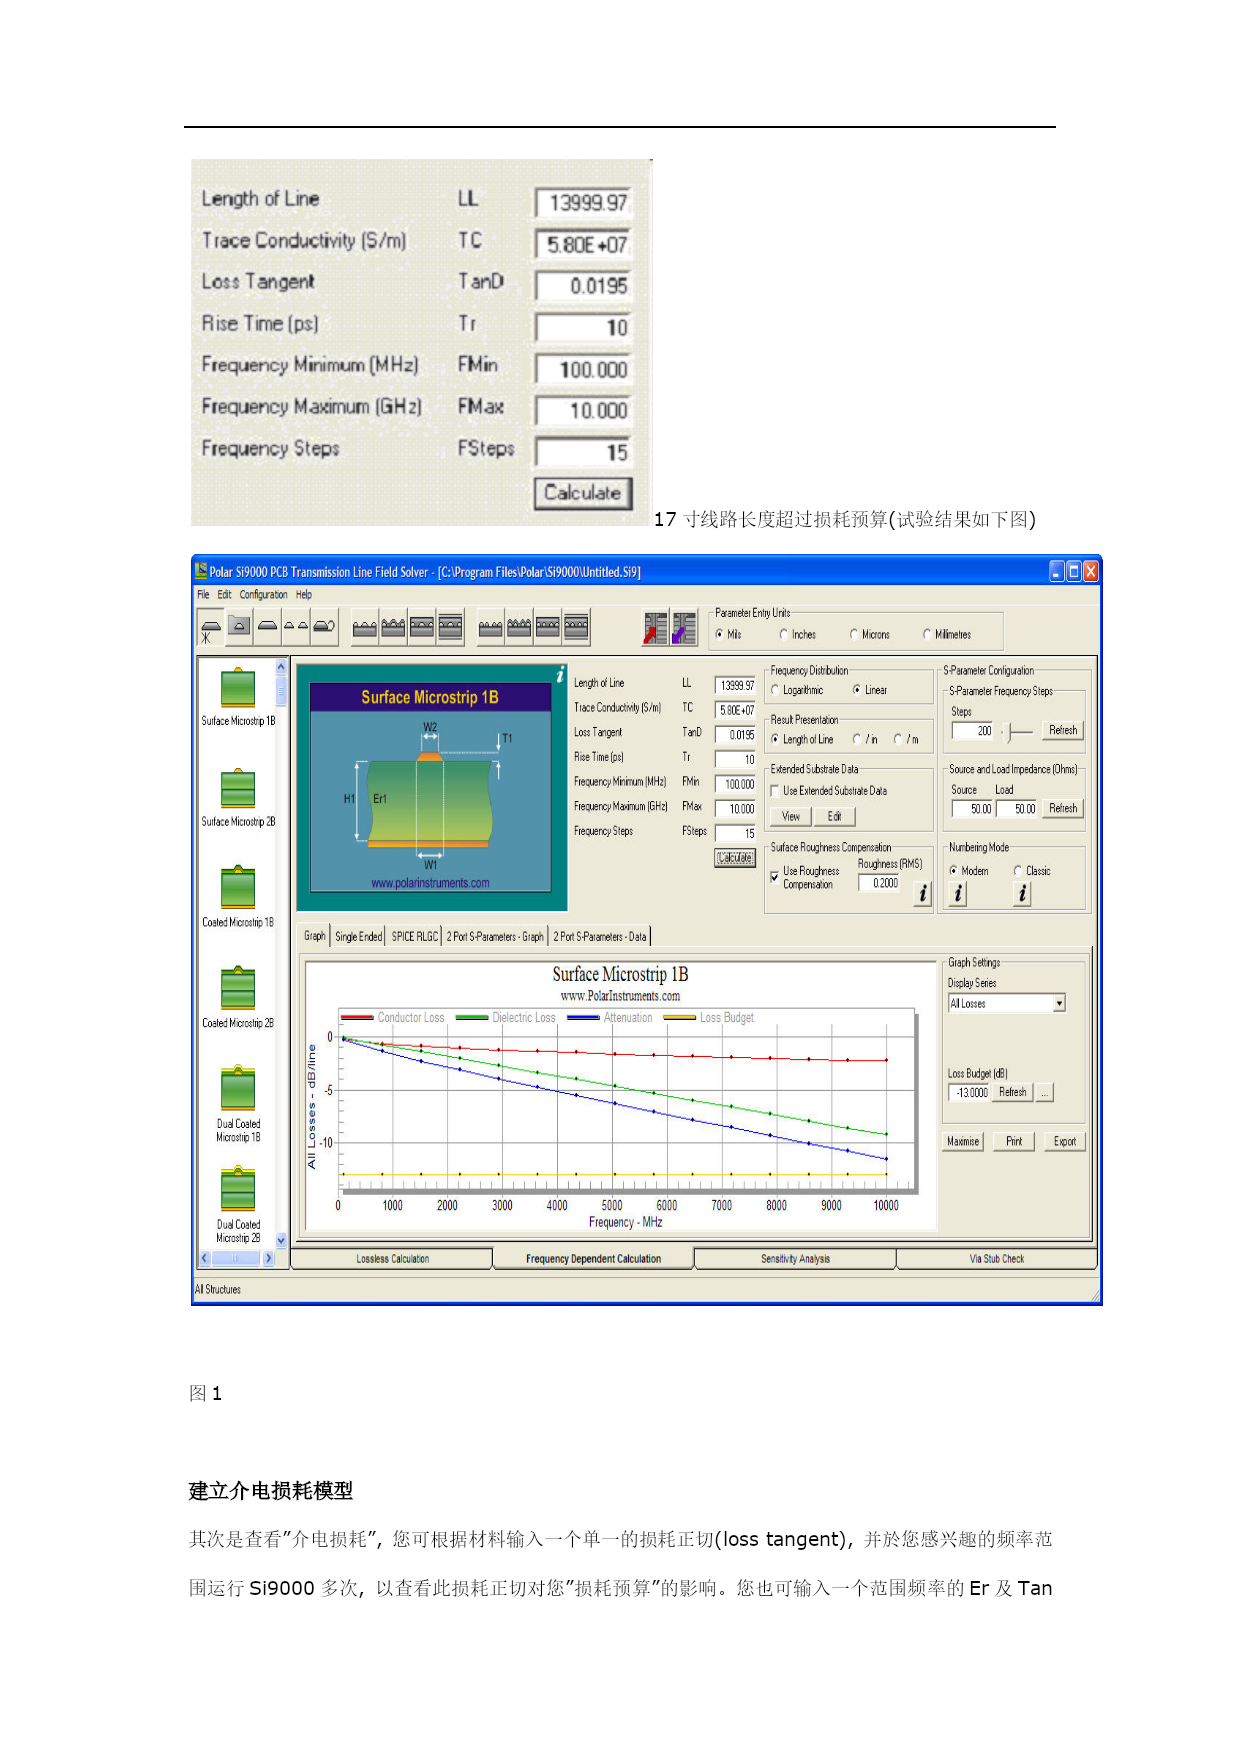Enable Use Extended Substrate Data checkbox

775,791
